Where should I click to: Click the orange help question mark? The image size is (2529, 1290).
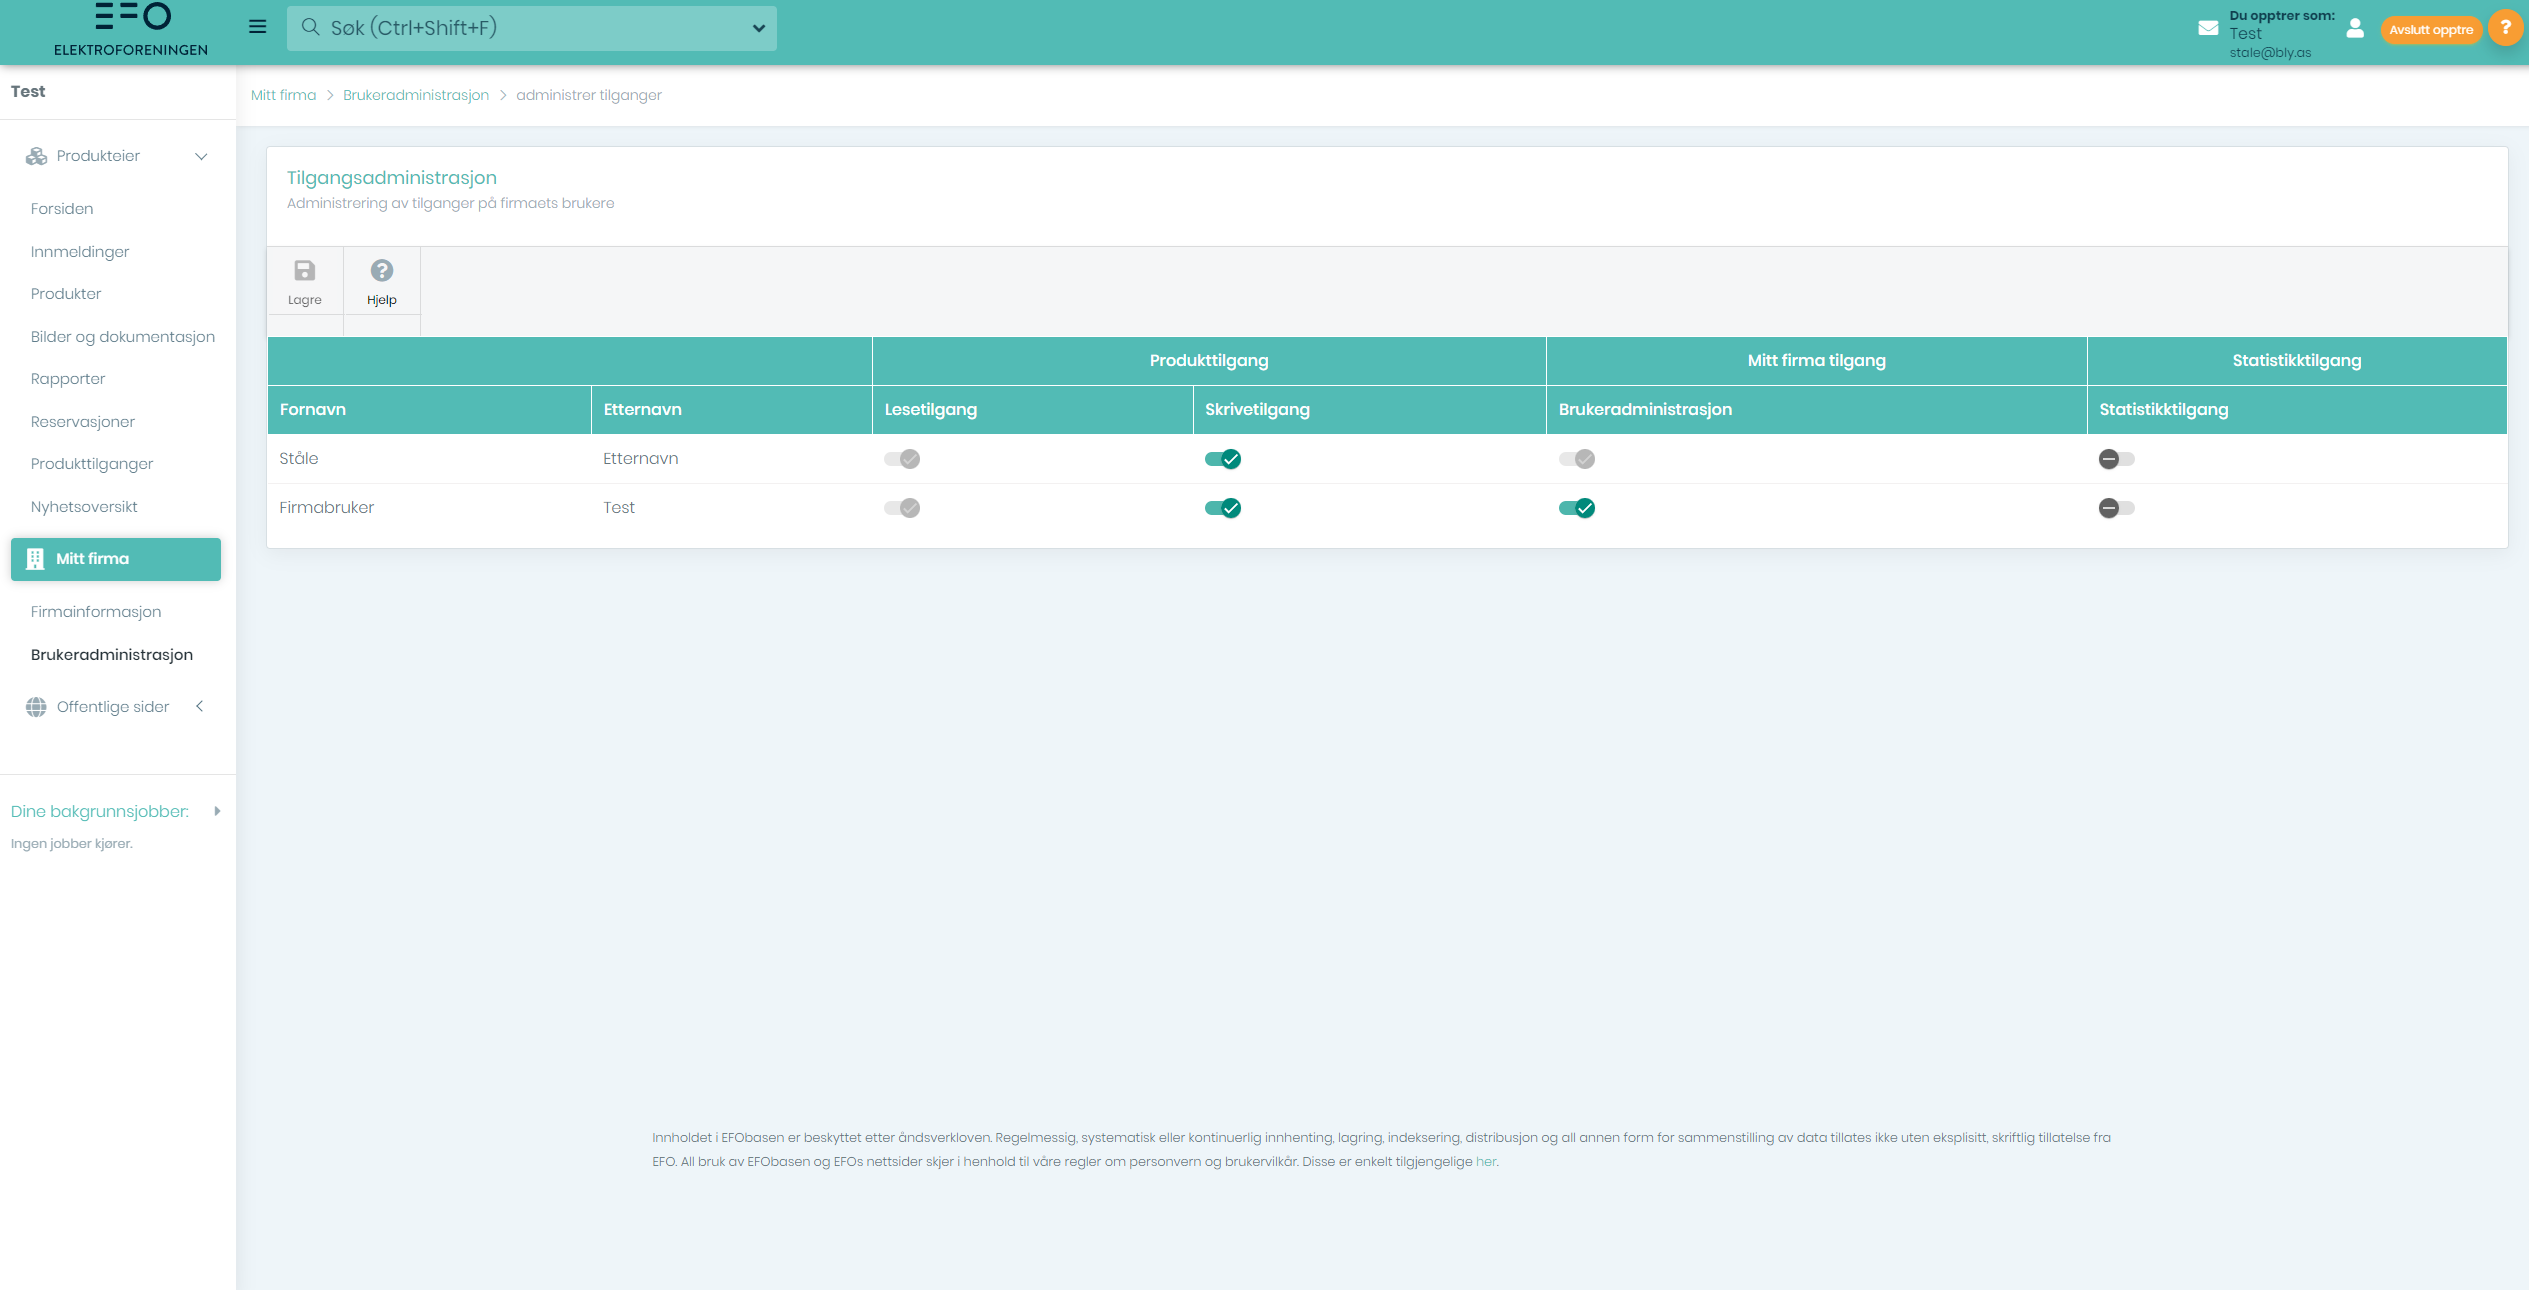pyautogui.click(x=2505, y=28)
